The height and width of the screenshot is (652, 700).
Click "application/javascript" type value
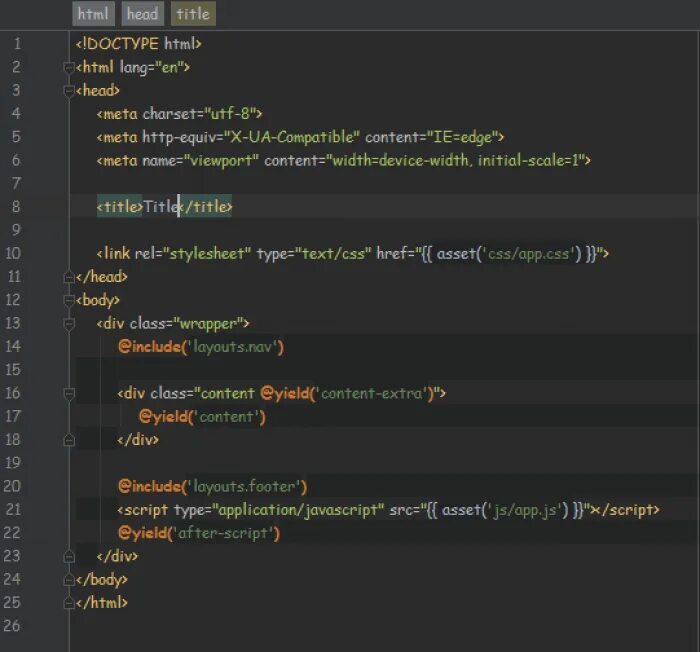[x=298, y=510]
